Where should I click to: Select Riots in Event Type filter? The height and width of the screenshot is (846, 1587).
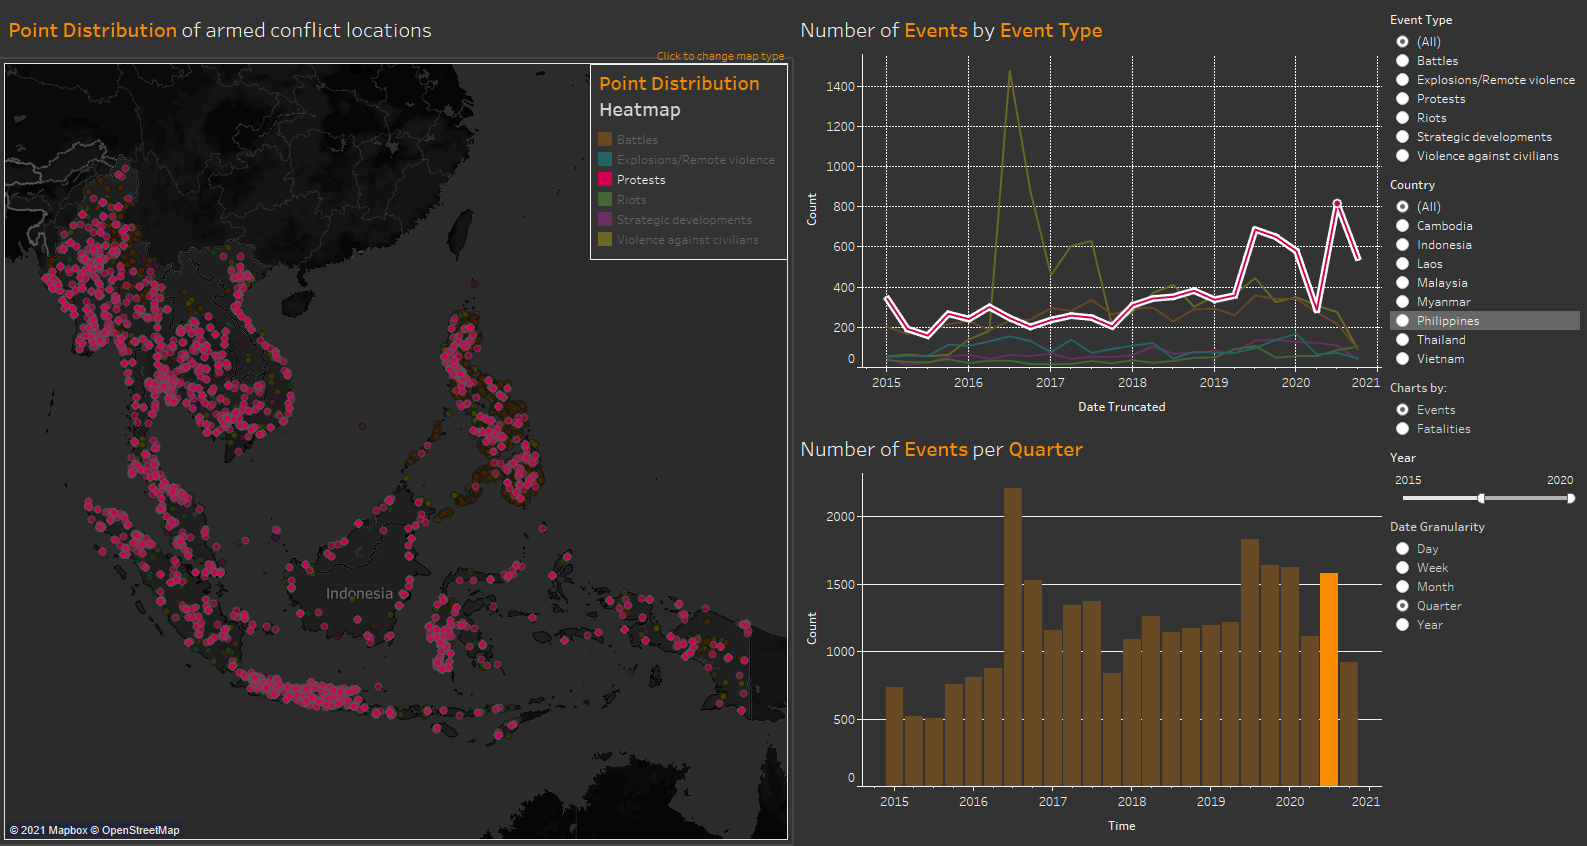tap(1402, 118)
